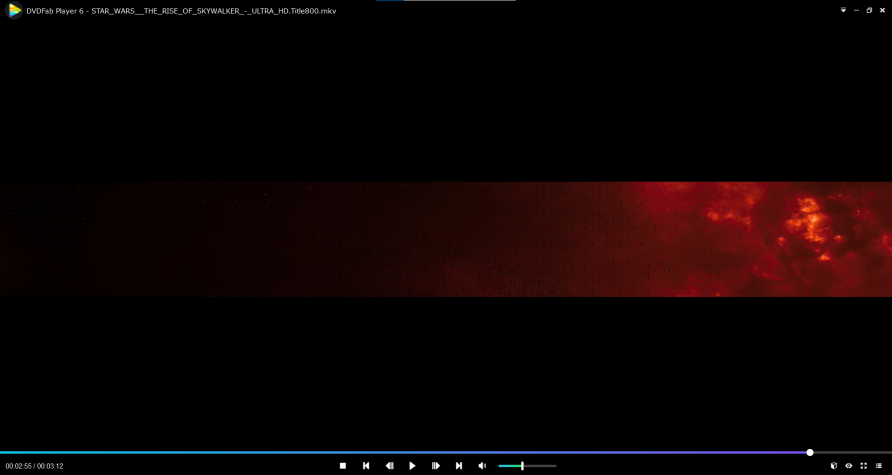Screen dimensions: 892x475
Task: Restore down the player window
Action: tap(869, 10)
